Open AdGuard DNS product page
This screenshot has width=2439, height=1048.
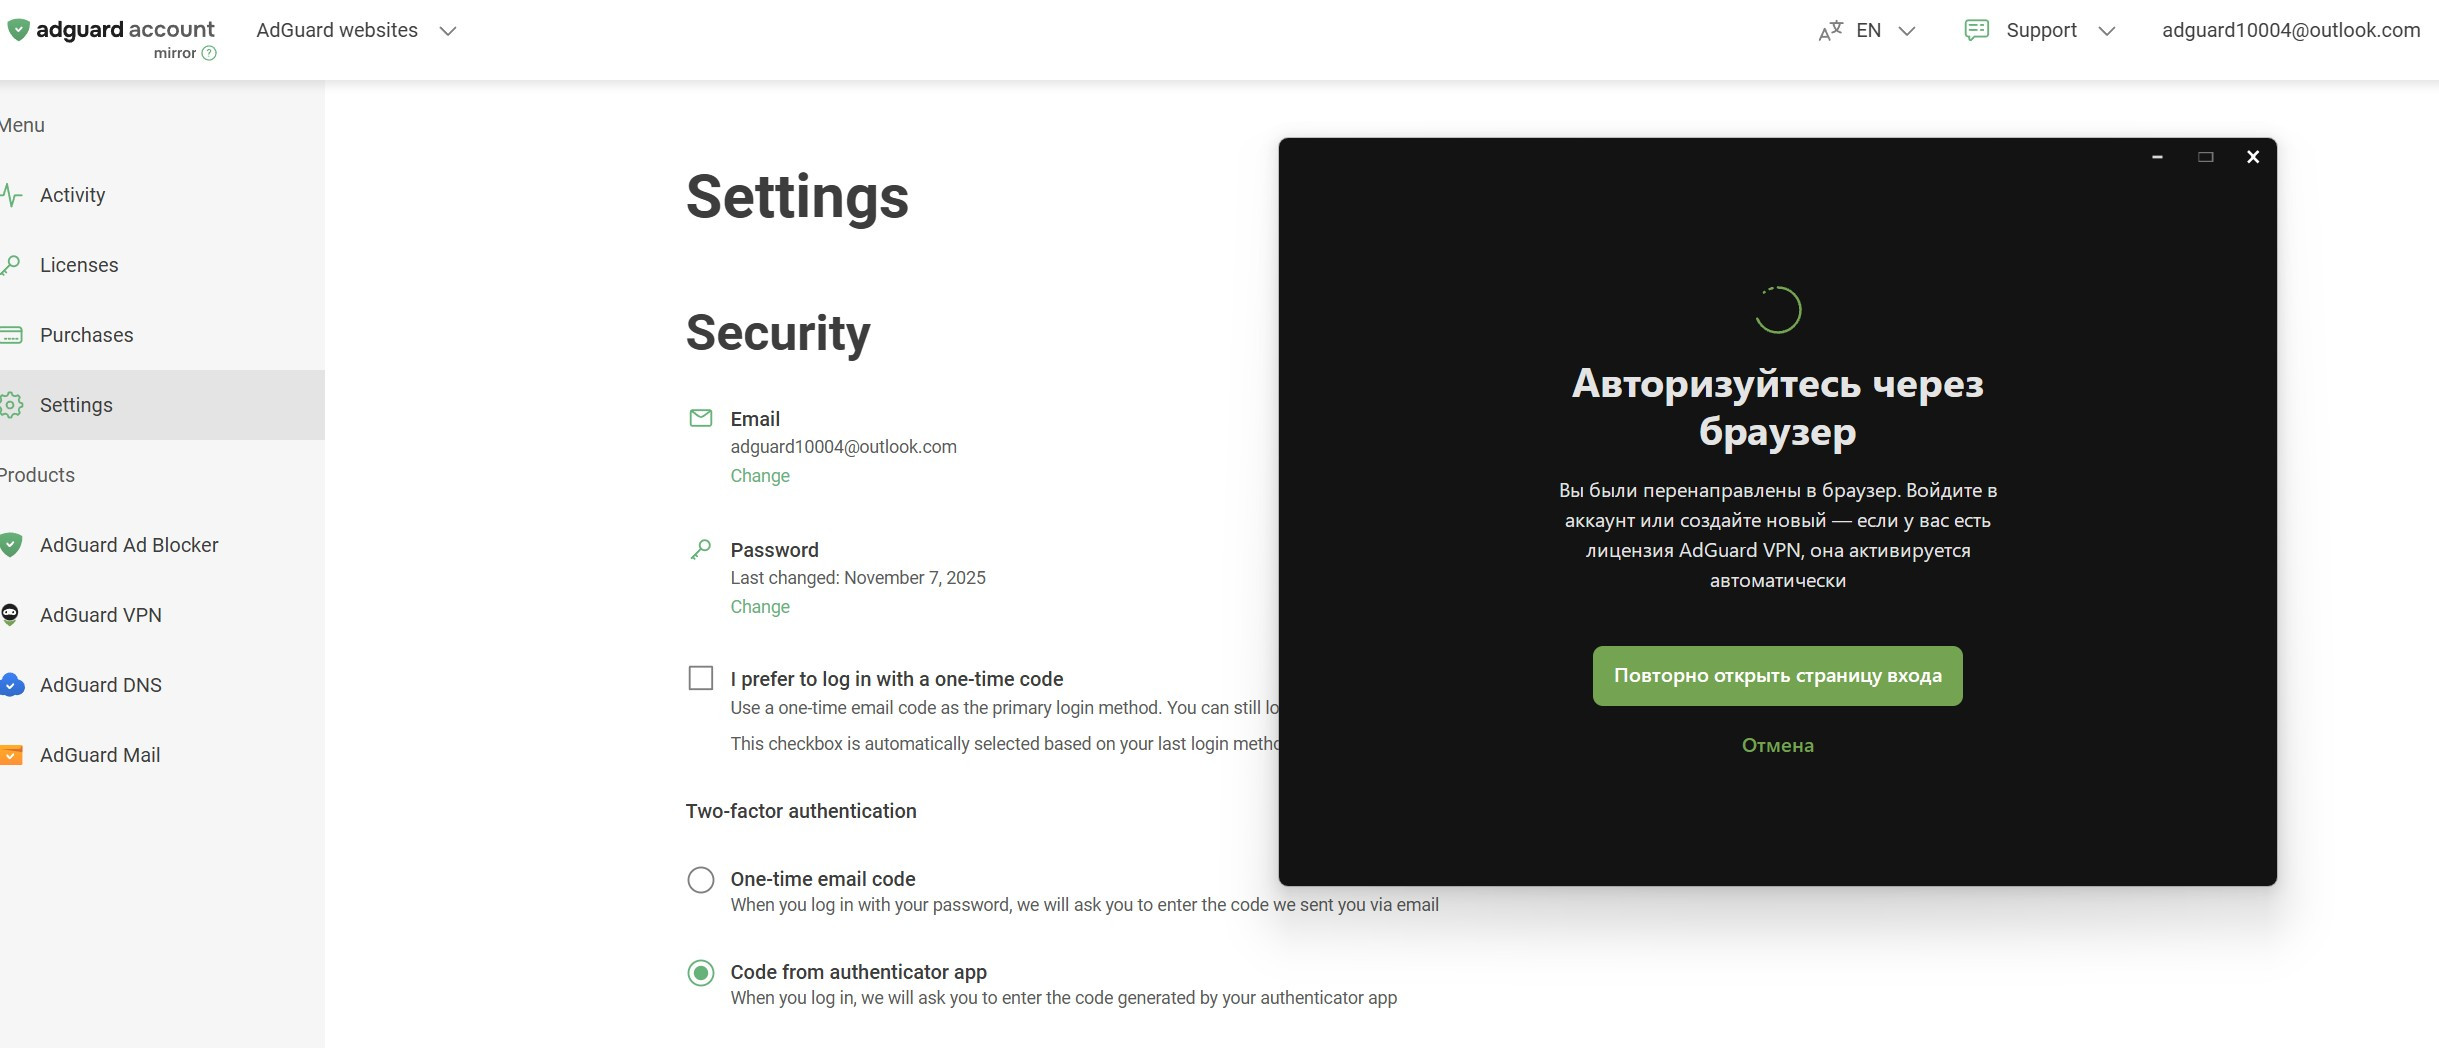tap(162, 685)
